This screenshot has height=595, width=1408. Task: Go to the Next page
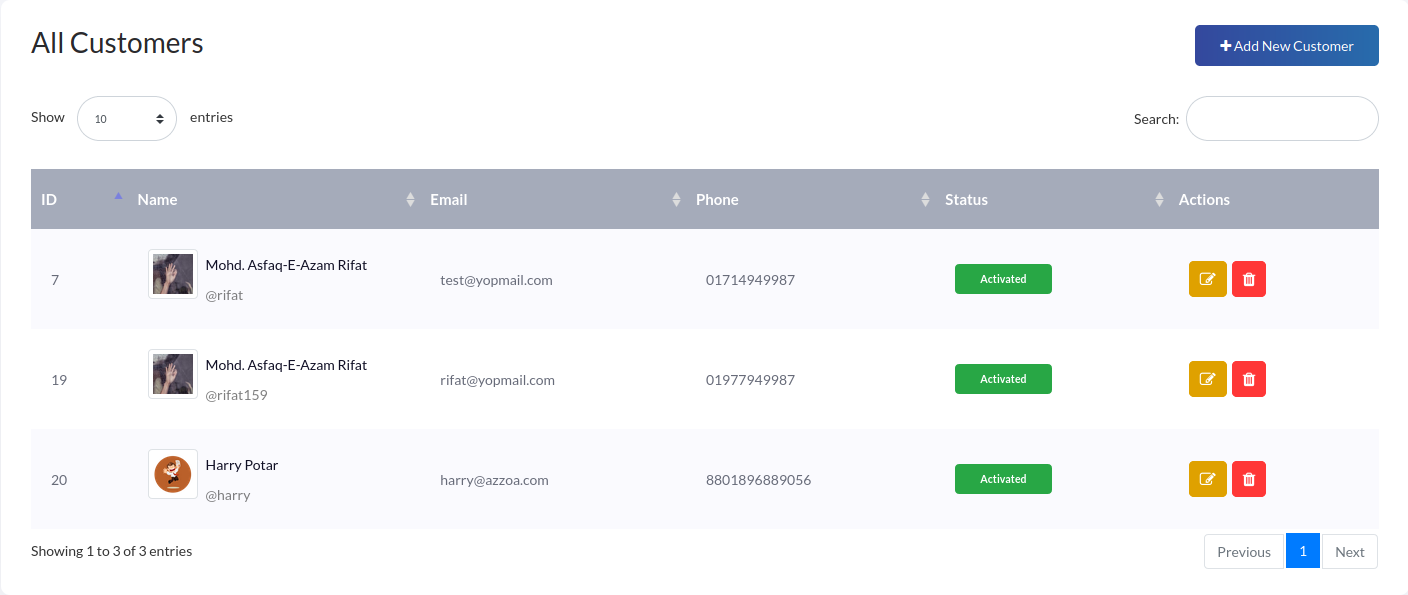[x=1349, y=551]
